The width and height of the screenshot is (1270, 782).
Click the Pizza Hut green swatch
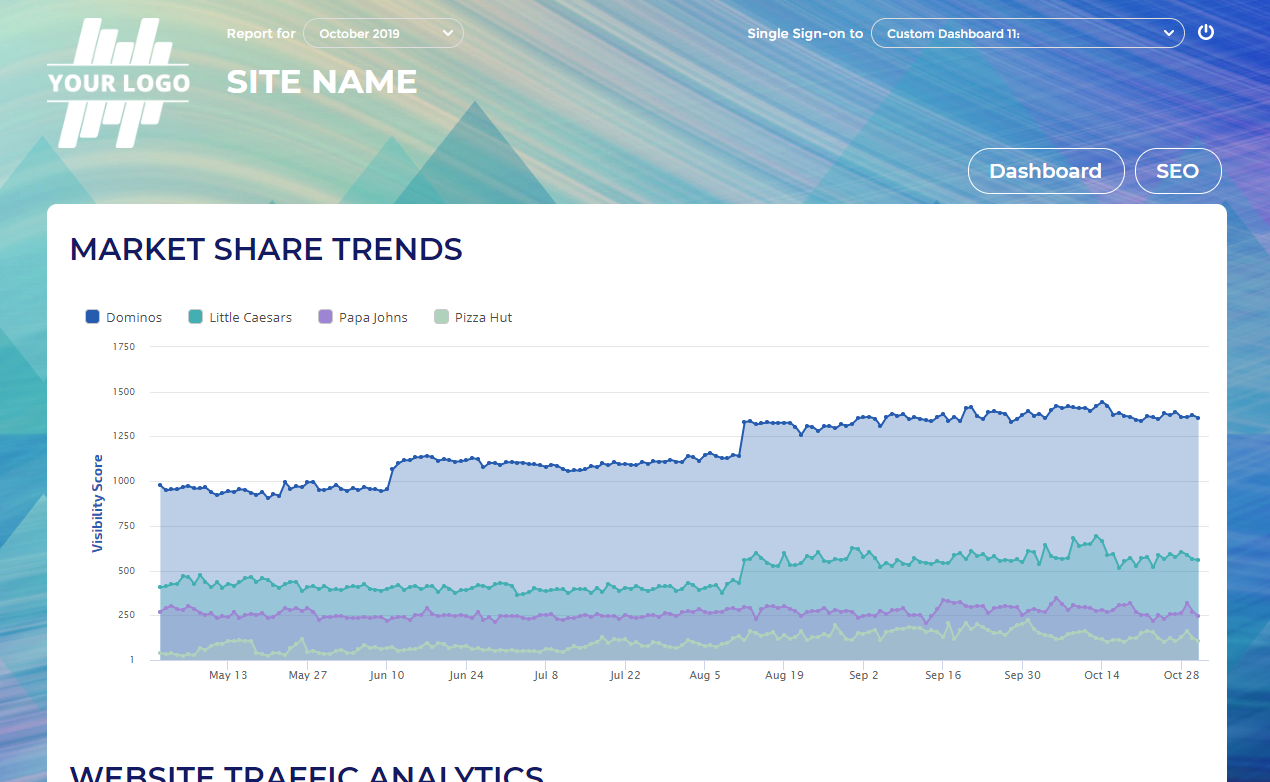(x=441, y=317)
